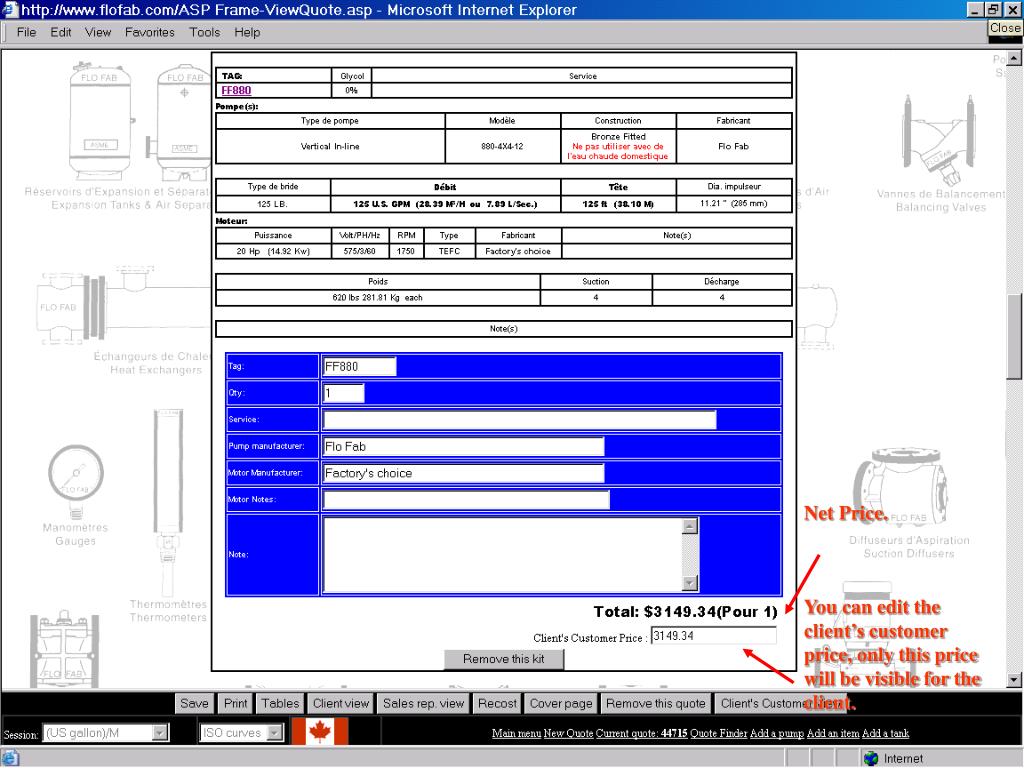Click the Save button
The height and width of the screenshot is (768, 1024).
[194, 703]
